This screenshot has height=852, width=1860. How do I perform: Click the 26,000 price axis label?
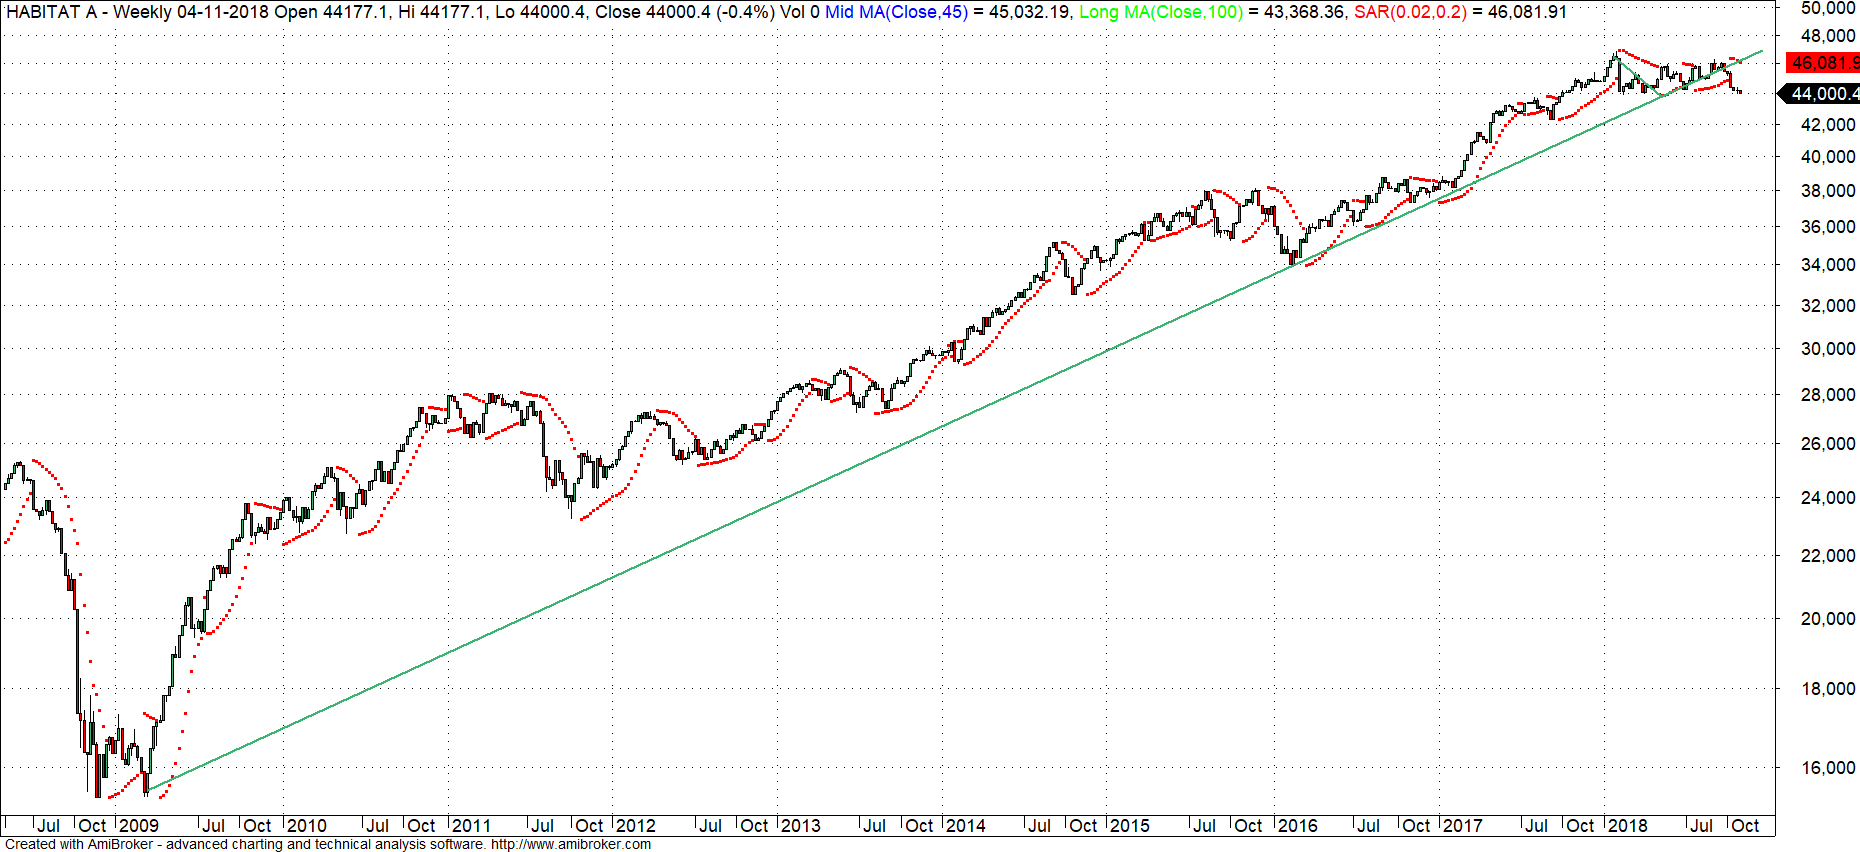1828,444
